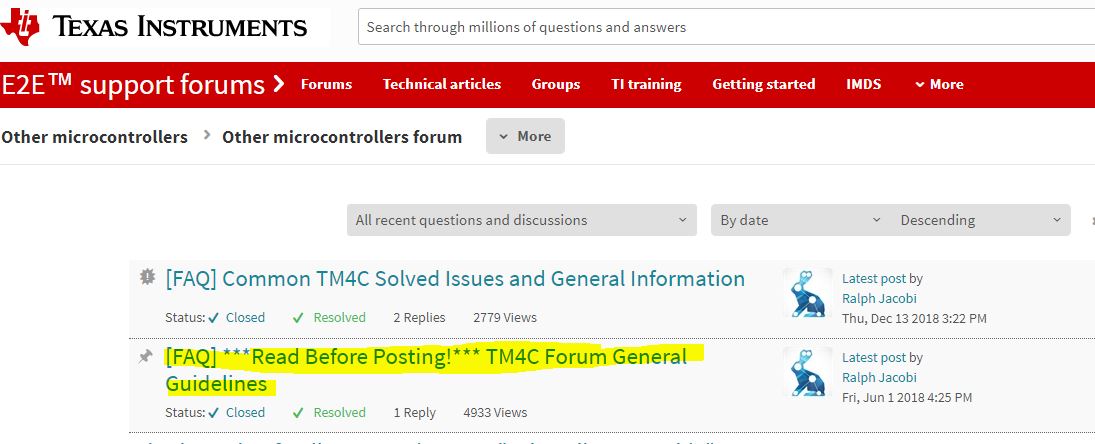1095x444 pixels.
Task: Click Latest post link on first thread
Action: point(874,279)
